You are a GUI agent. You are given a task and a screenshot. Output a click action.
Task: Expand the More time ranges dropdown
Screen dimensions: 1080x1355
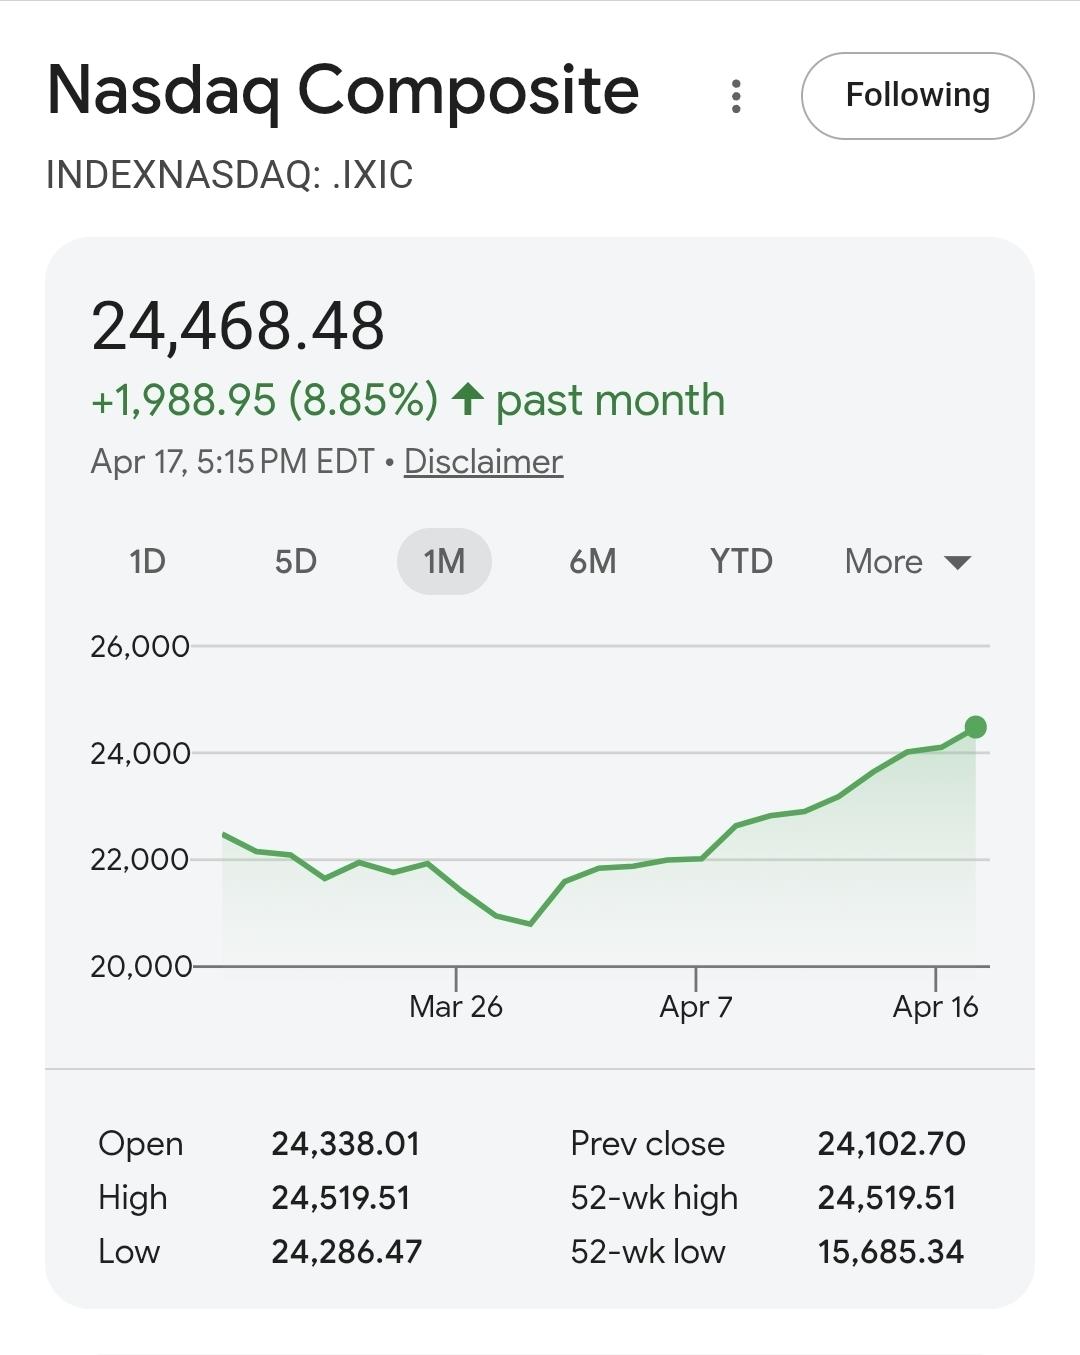click(x=907, y=562)
